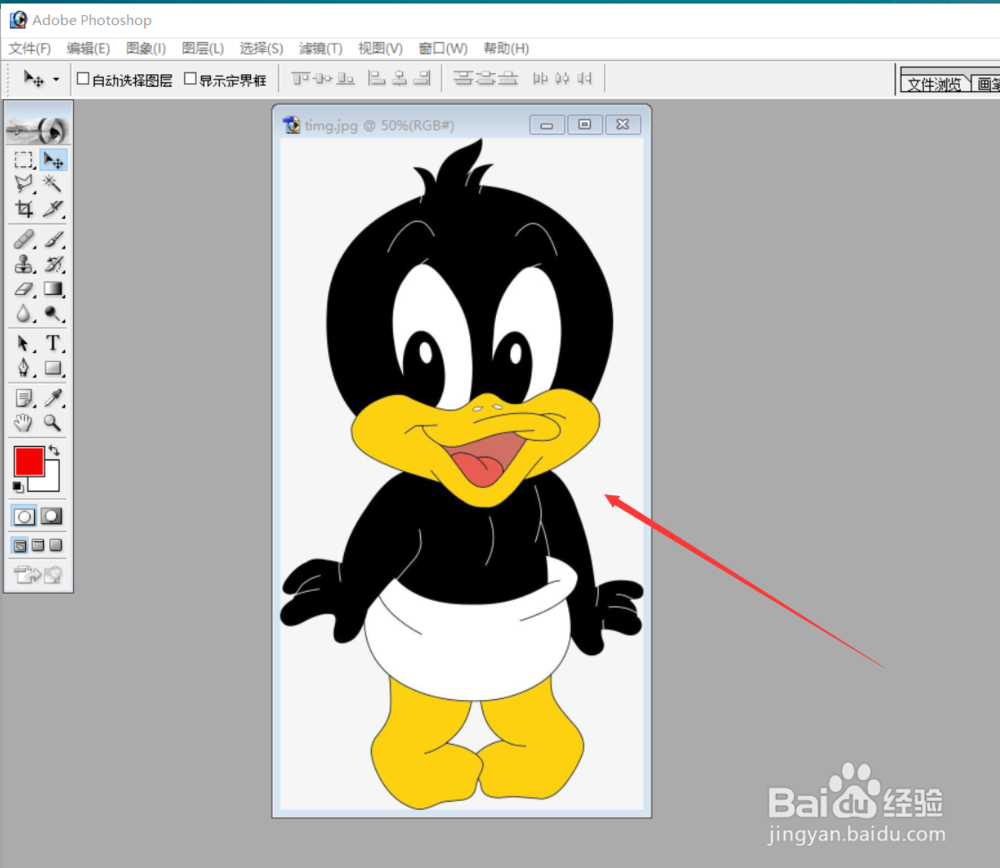
Task: Select the Eraser tool
Action: click(x=24, y=289)
